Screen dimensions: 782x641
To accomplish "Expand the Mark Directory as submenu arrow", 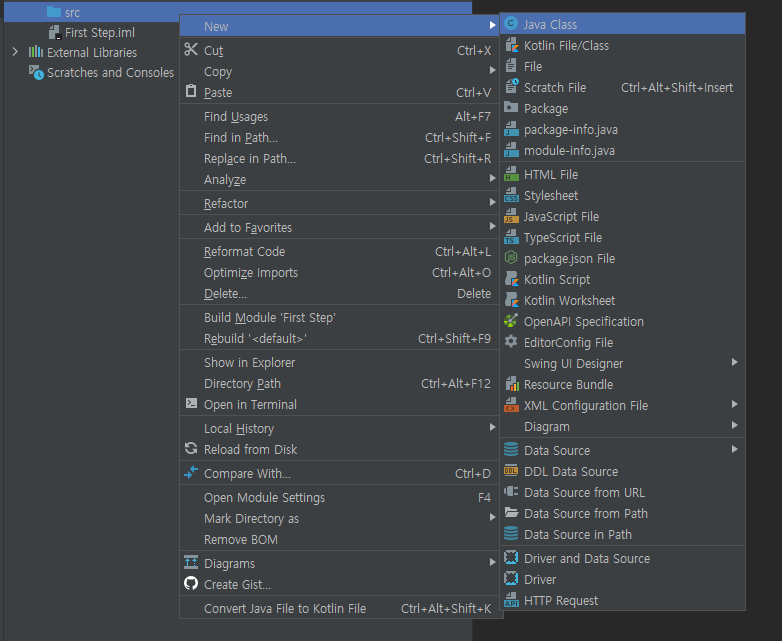I will click(492, 517).
